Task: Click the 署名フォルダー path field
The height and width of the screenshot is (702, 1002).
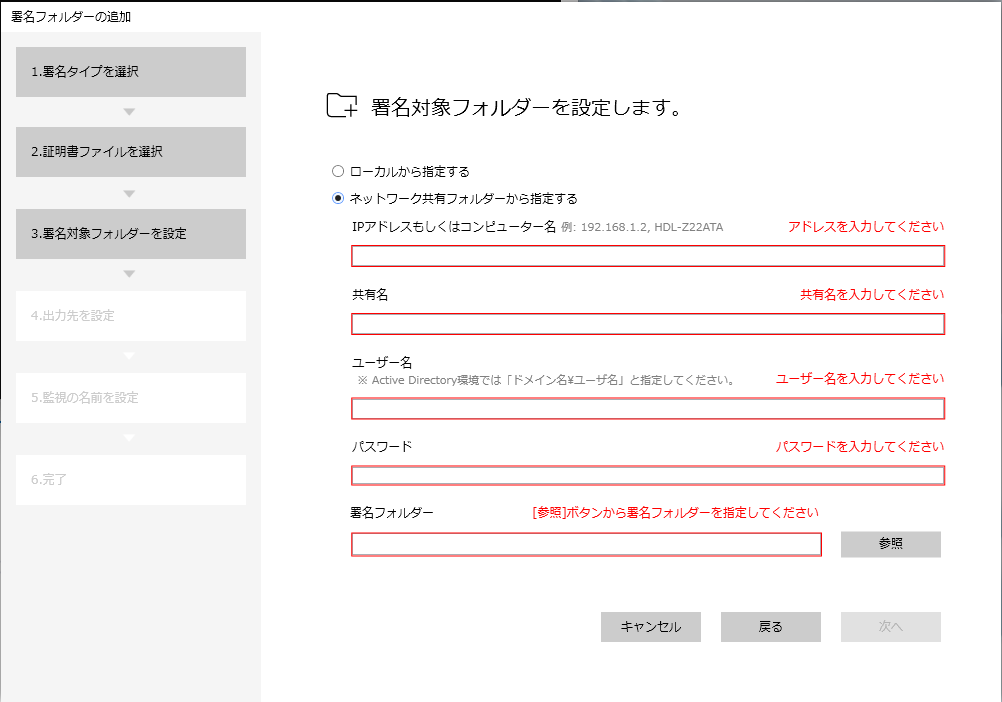Action: [x=585, y=544]
